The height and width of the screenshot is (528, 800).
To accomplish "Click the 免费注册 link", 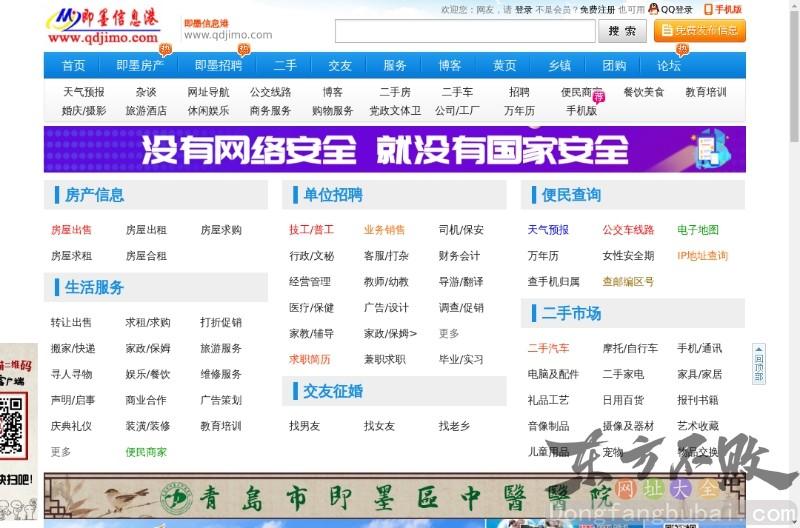I will (597, 10).
